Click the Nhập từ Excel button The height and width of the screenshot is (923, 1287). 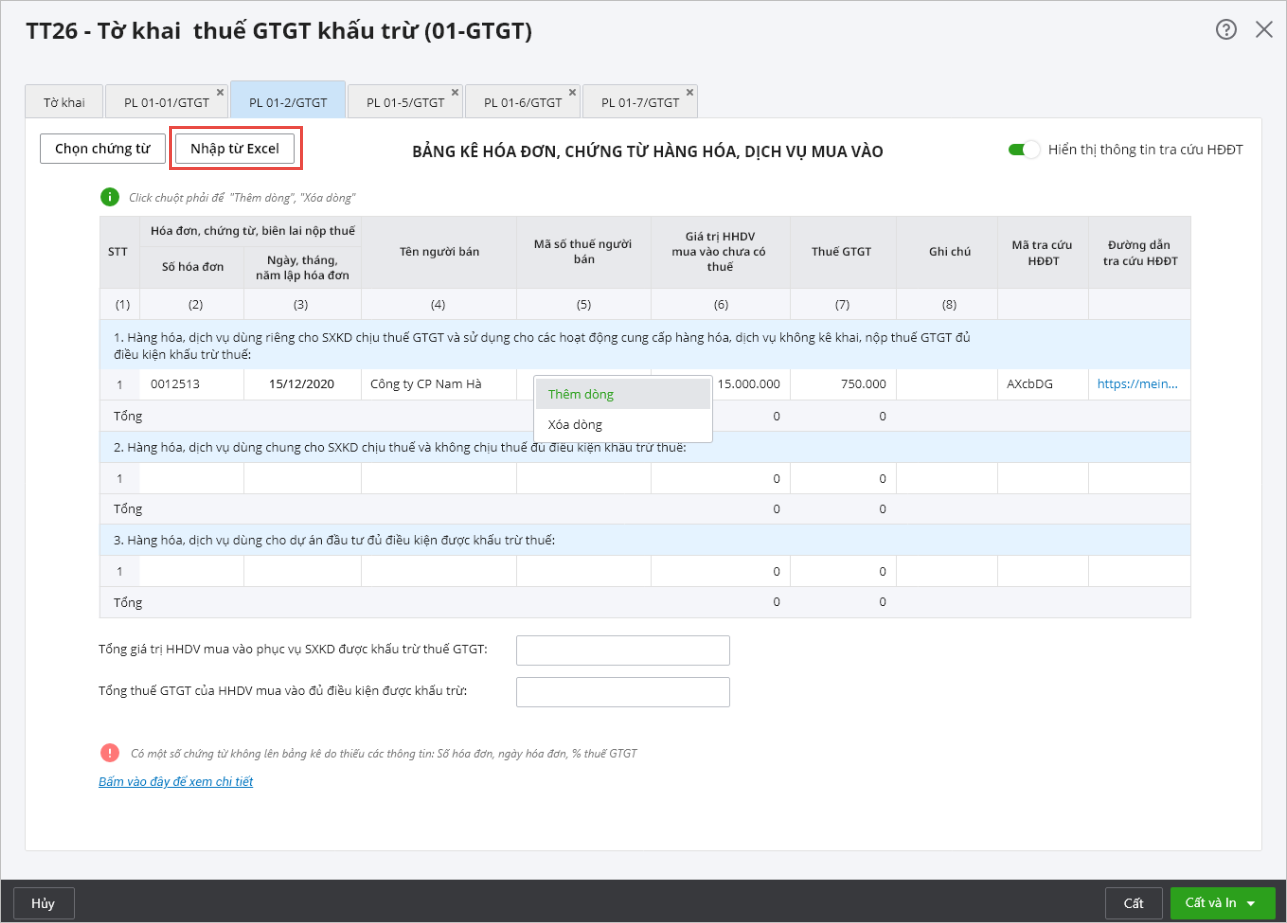[235, 149]
